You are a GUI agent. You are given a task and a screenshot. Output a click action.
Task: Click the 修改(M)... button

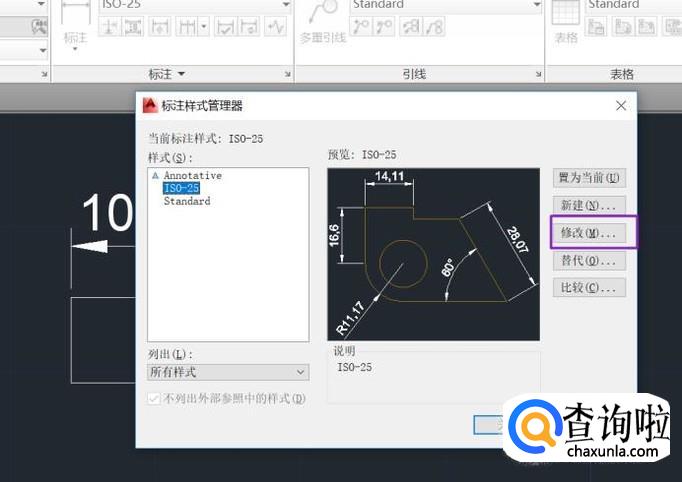[589, 233]
